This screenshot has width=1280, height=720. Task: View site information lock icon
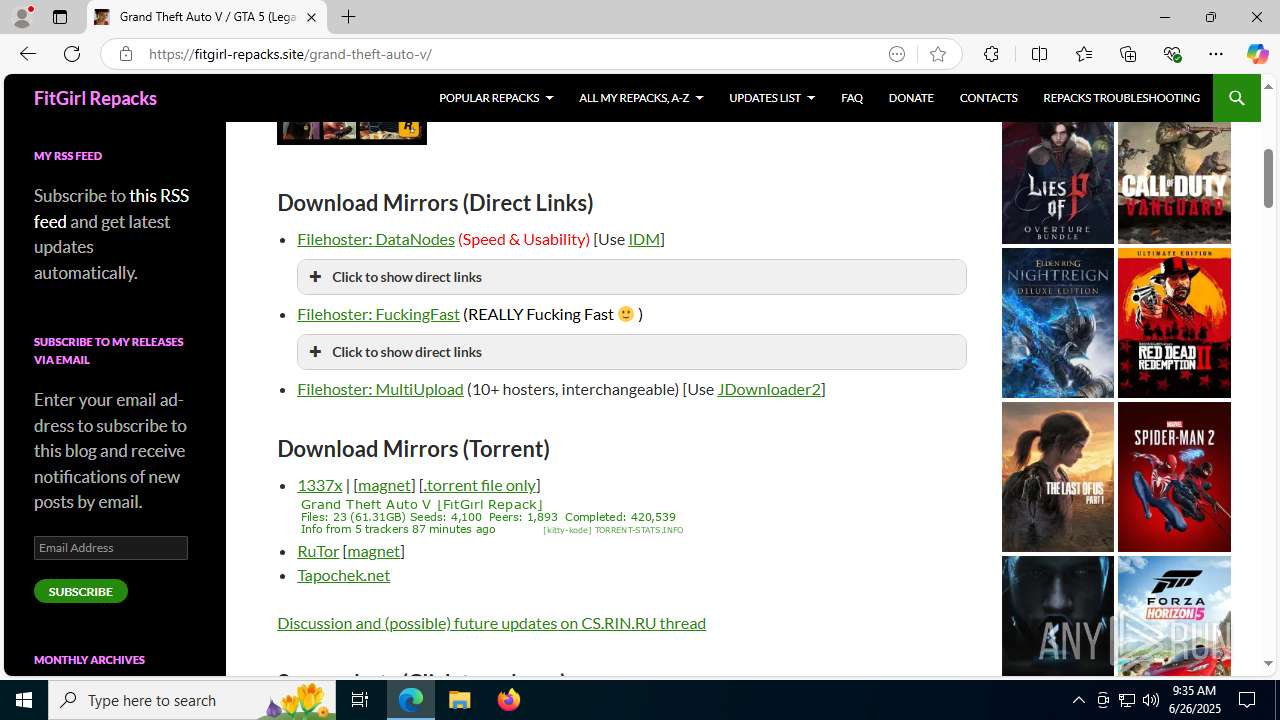point(125,54)
